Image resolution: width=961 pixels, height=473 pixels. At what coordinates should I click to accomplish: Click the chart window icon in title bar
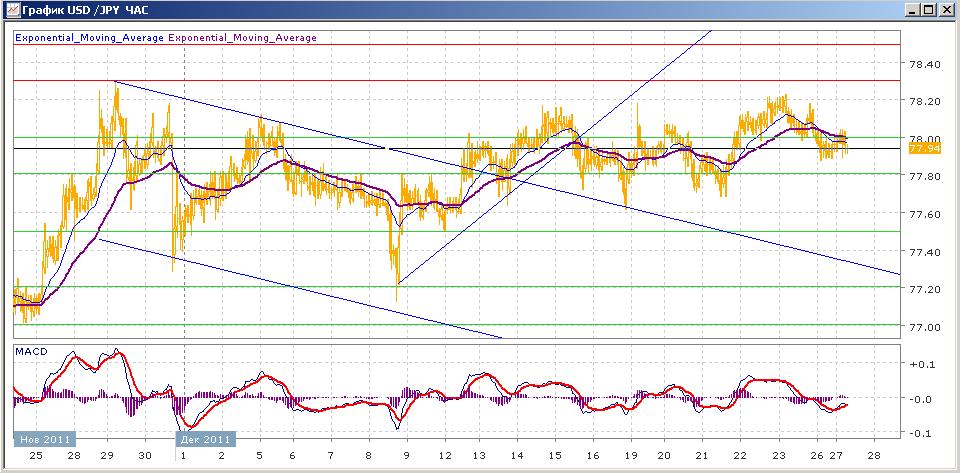click(11, 9)
